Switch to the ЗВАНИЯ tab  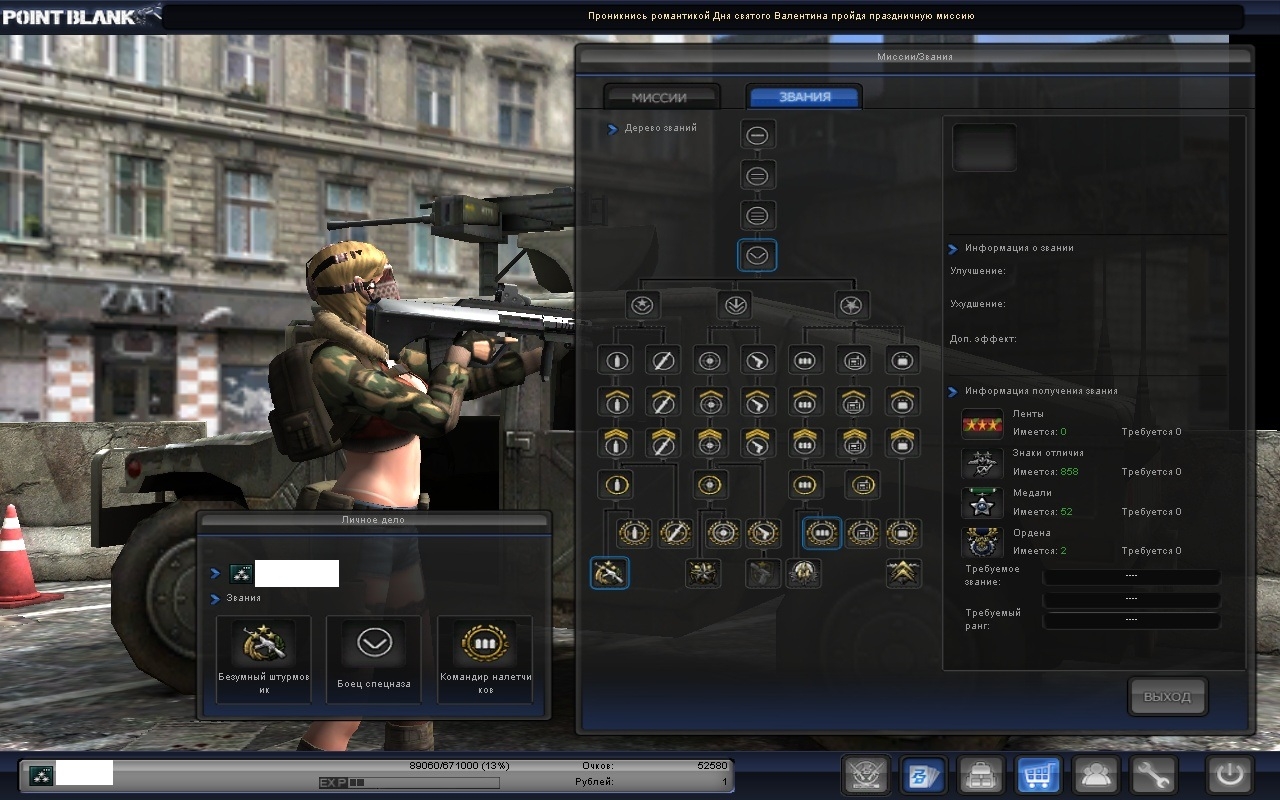pyautogui.click(x=805, y=97)
